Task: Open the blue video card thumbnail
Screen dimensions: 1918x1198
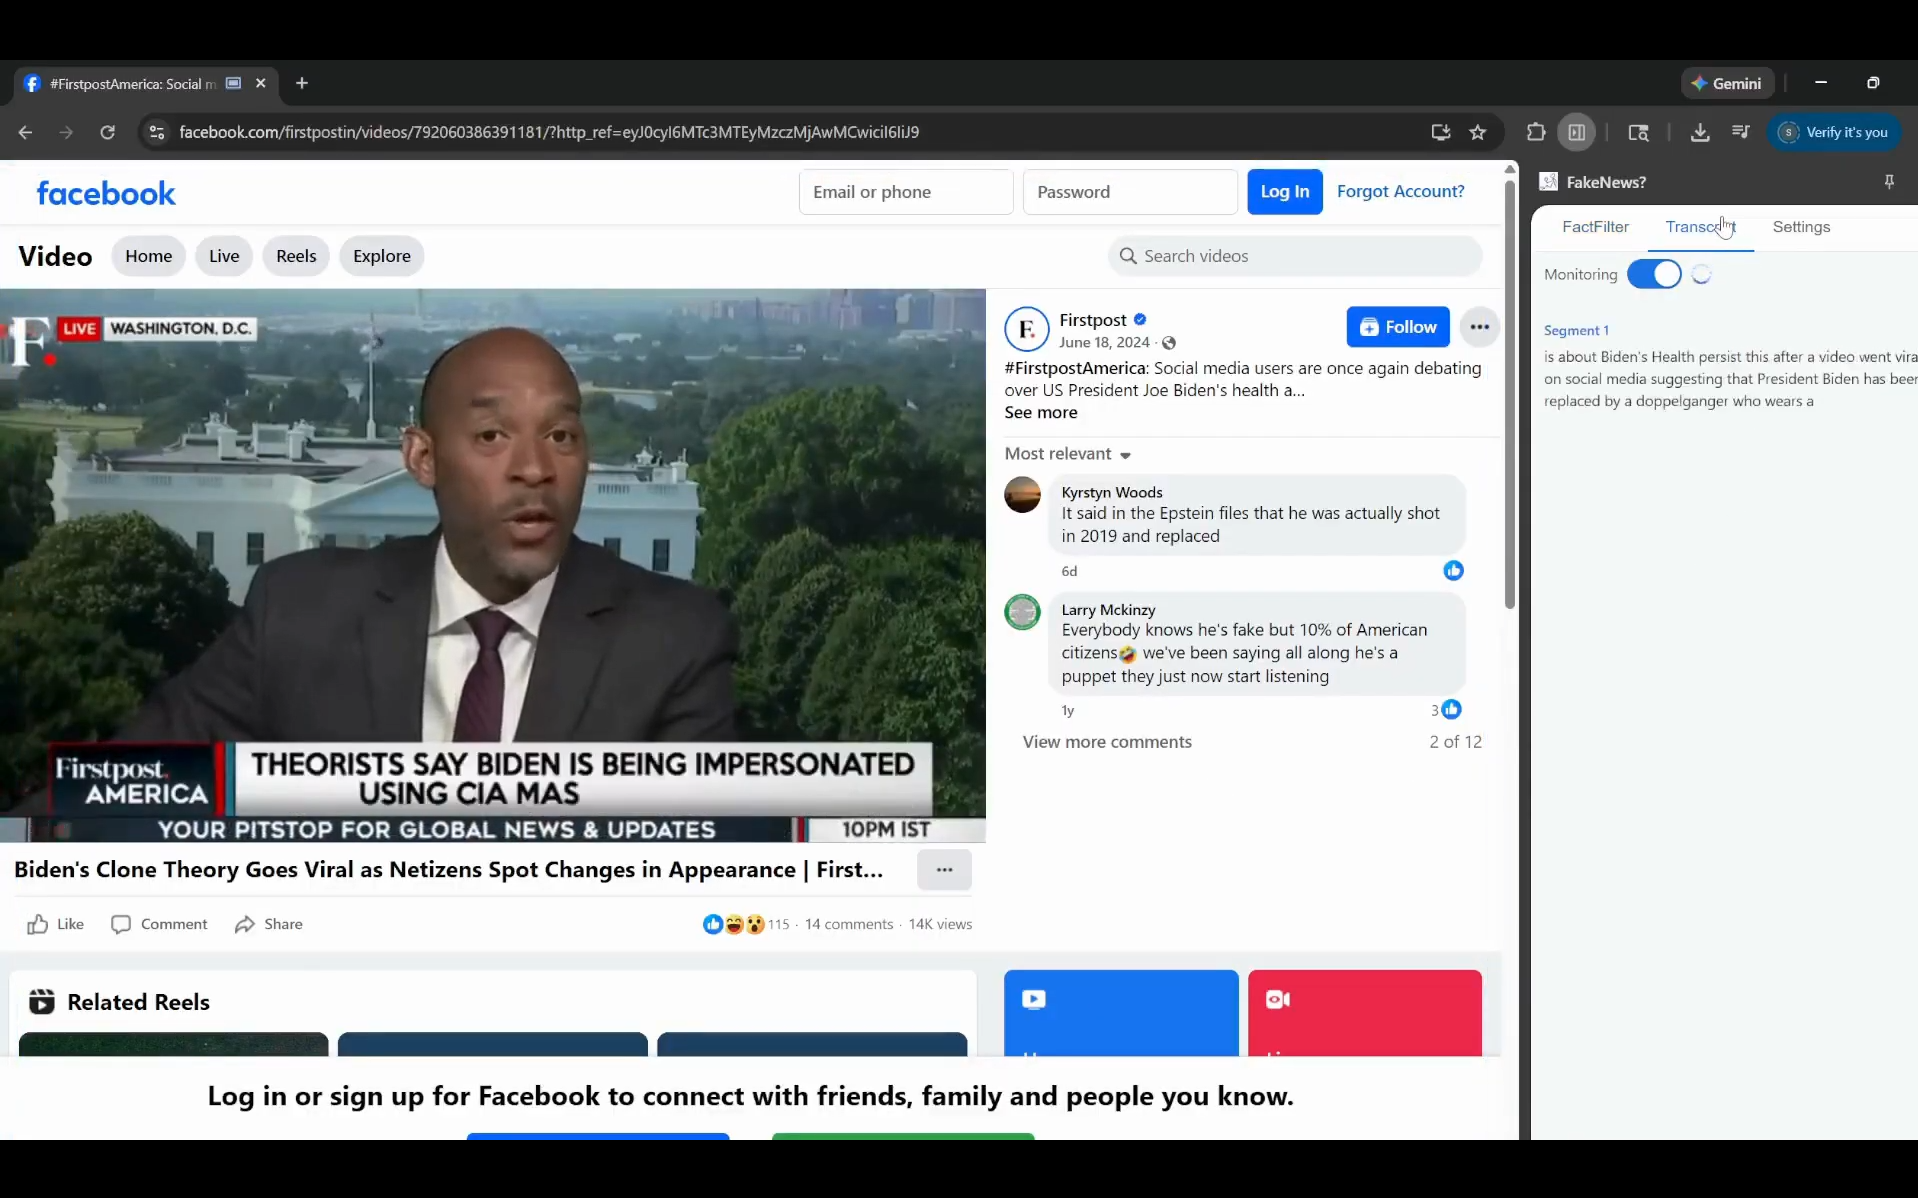Action: (1121, 1012)
